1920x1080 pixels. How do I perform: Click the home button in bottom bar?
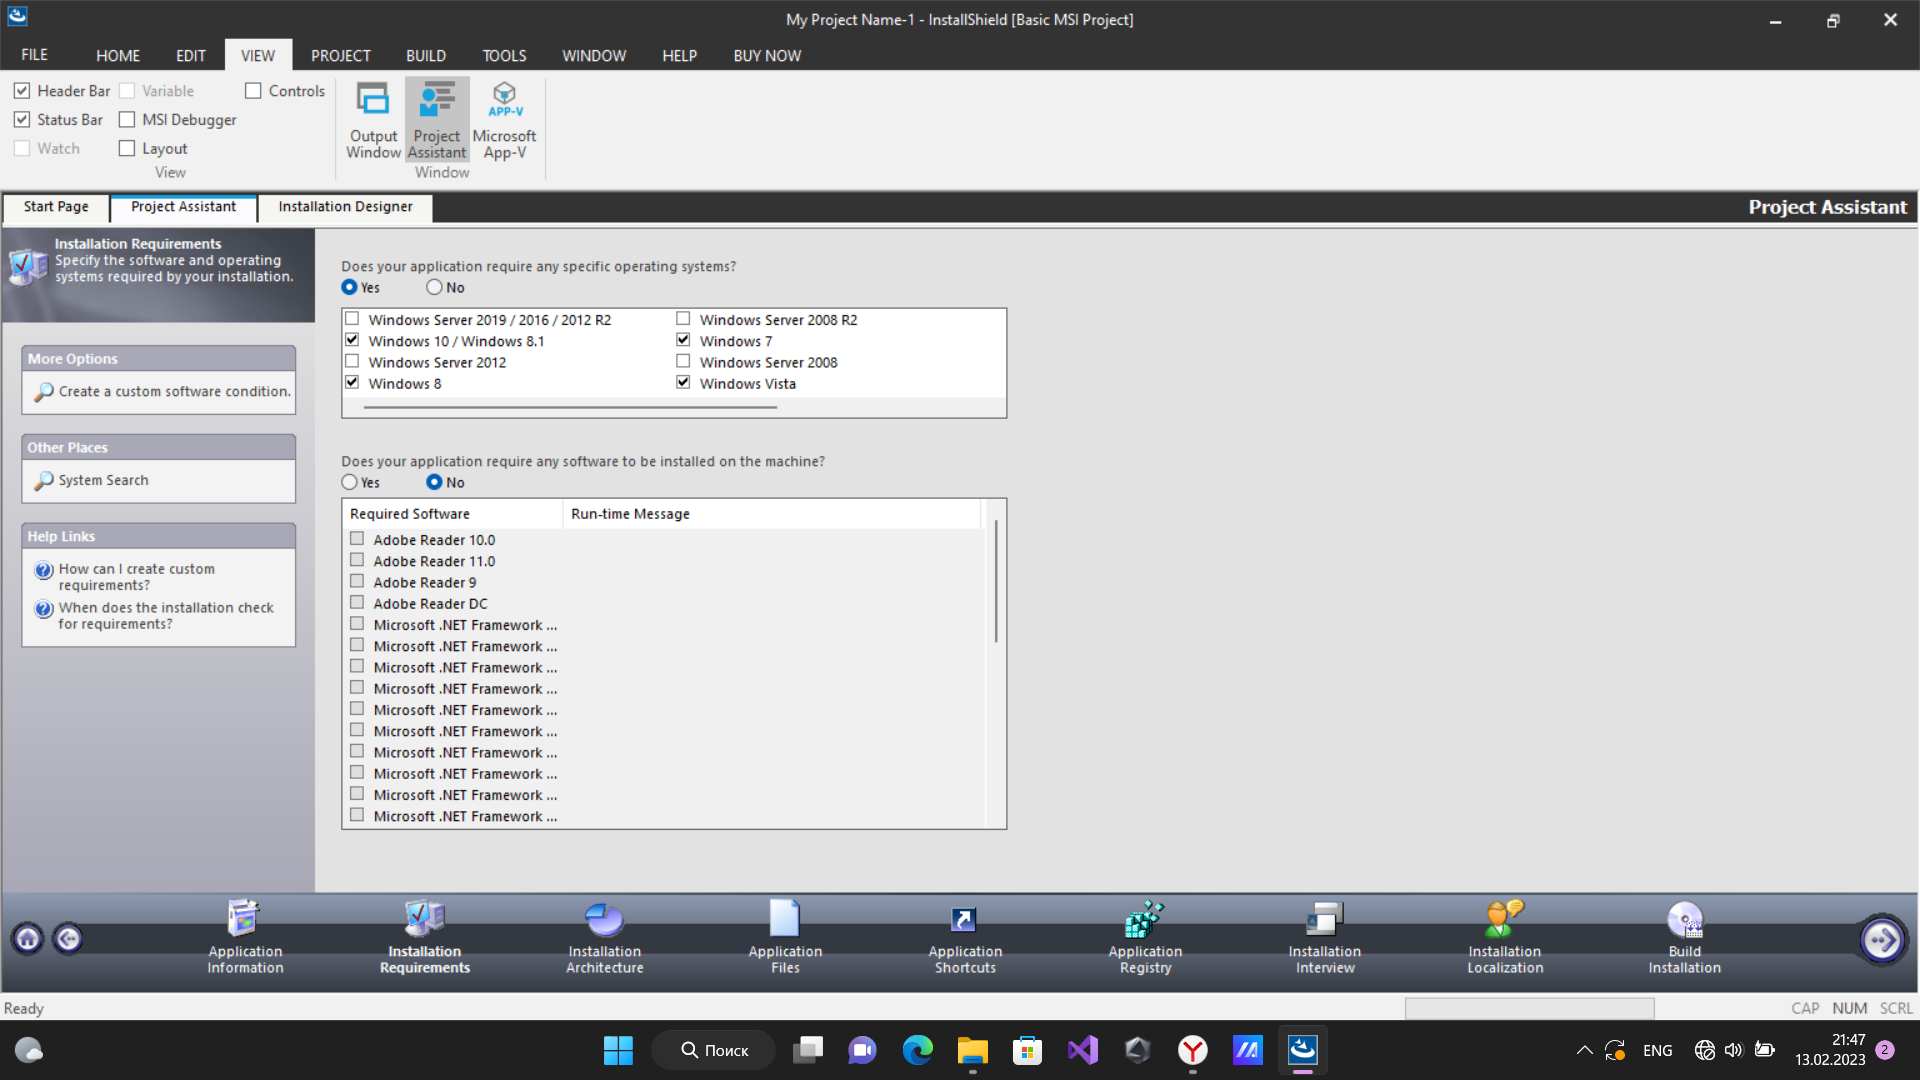[28, 939]
